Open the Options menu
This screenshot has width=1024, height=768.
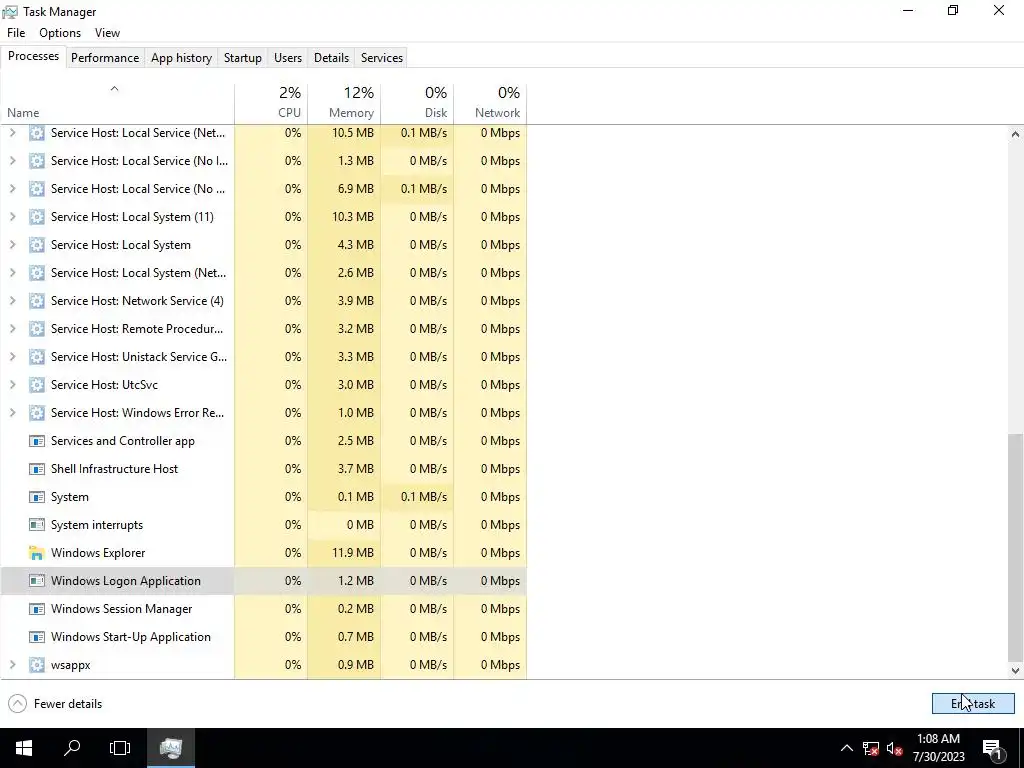click(x=60, y=33)
